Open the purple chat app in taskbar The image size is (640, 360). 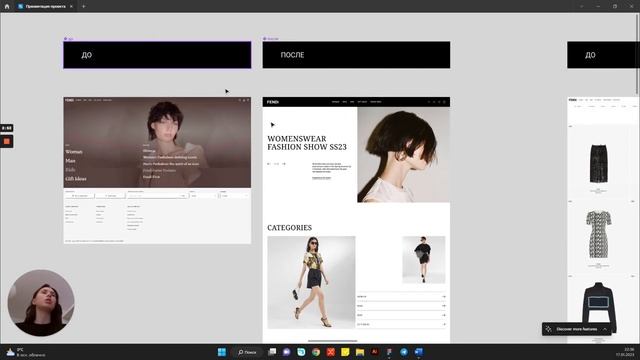pos(287,352)
